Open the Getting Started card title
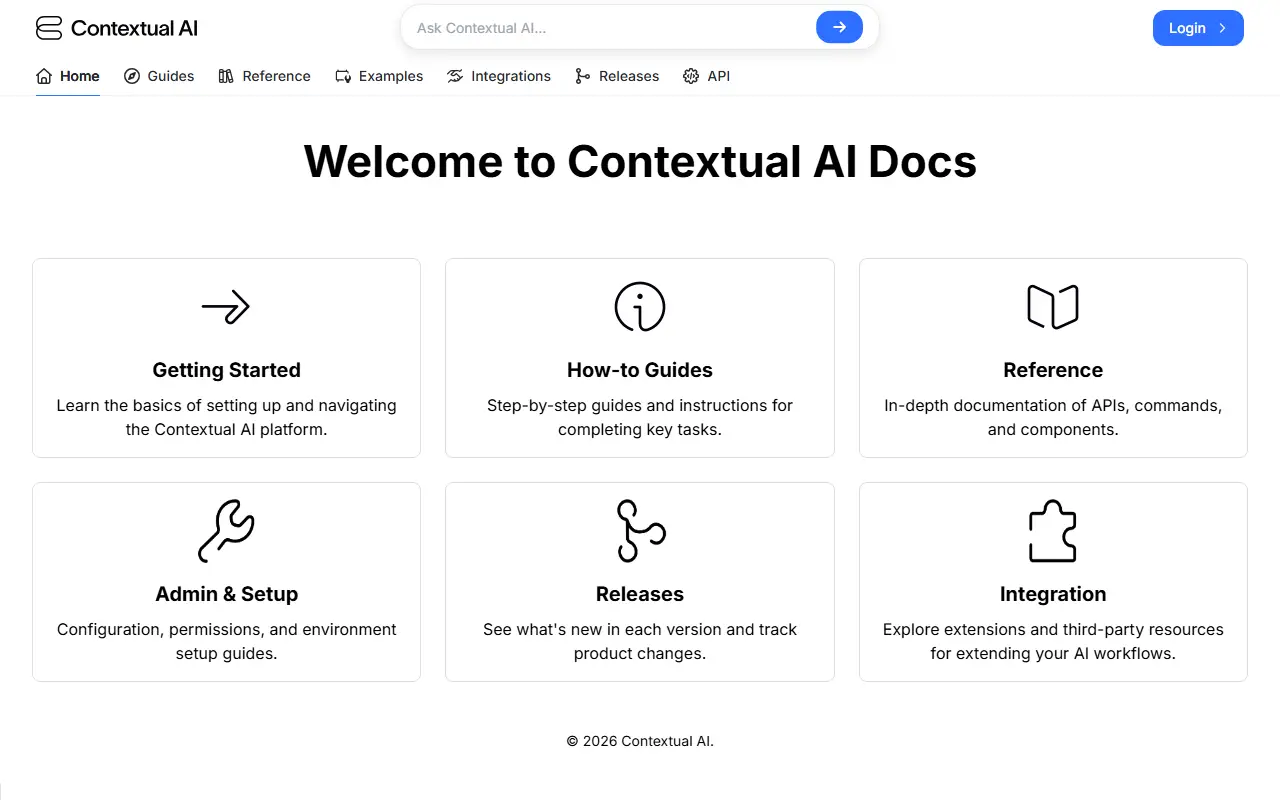Viewport: 1280px width, 800px height. 226,370
